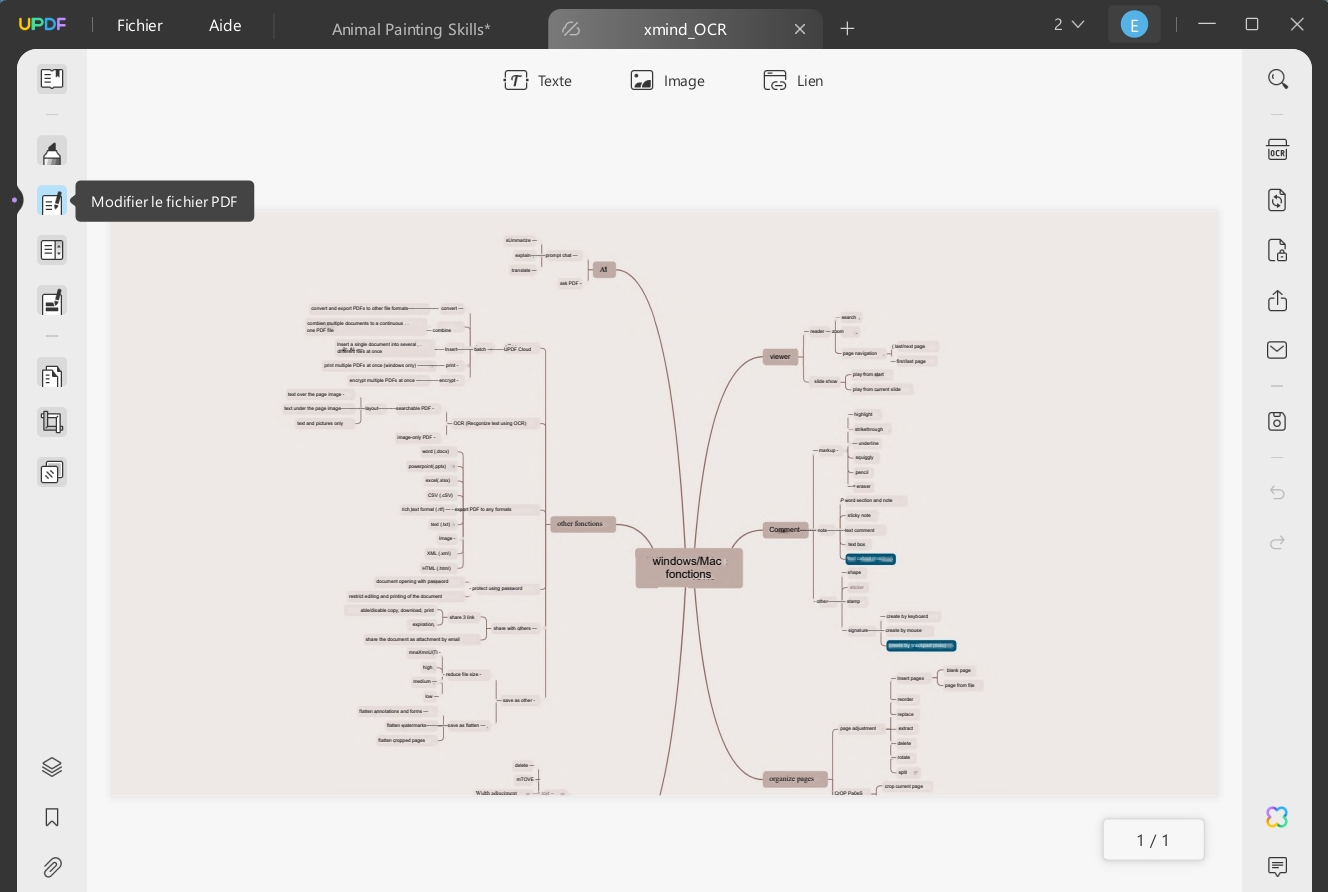The height and width of the screenshot is (892, 1328).
Task: Open the Reader mode icon in left sidebar
Action: (x=52, y=79)
